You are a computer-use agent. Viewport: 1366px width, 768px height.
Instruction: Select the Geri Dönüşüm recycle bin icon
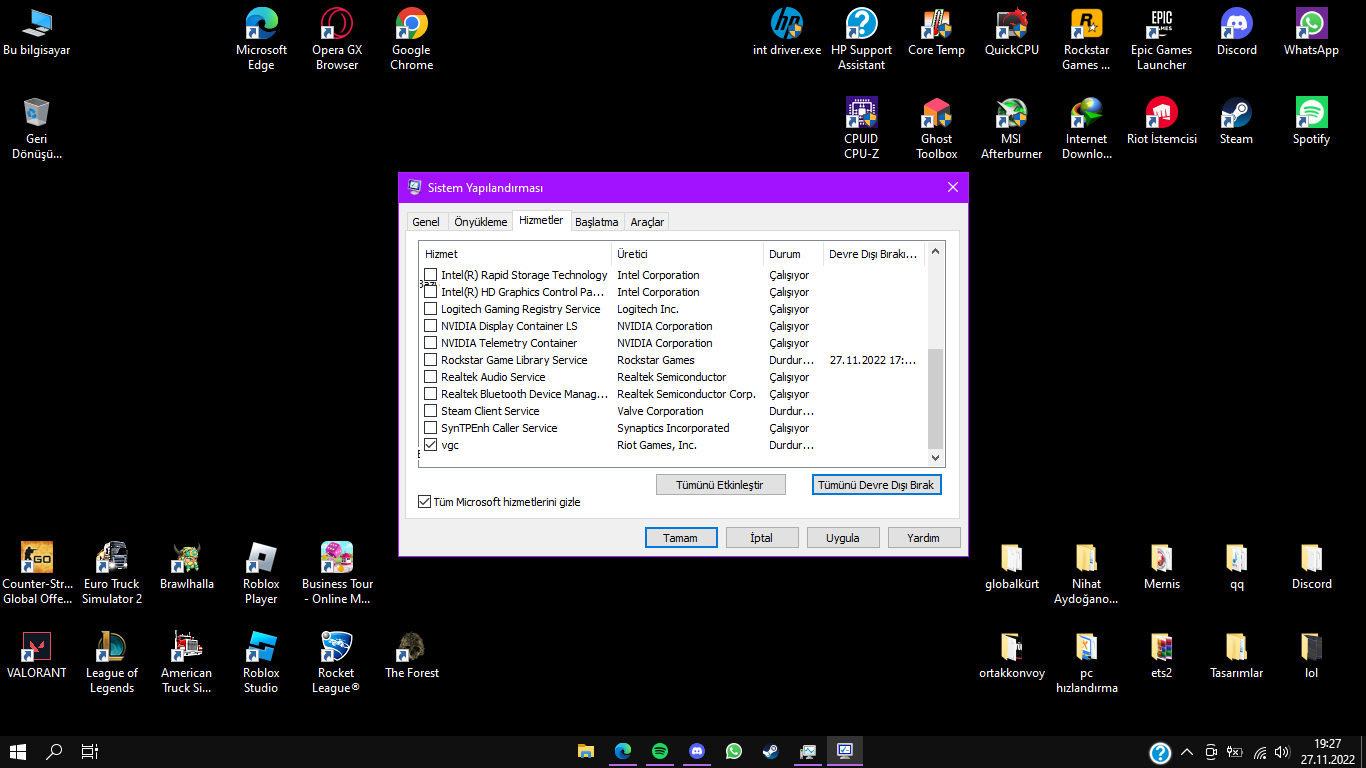pyautogui.click(x=37, y=128)
